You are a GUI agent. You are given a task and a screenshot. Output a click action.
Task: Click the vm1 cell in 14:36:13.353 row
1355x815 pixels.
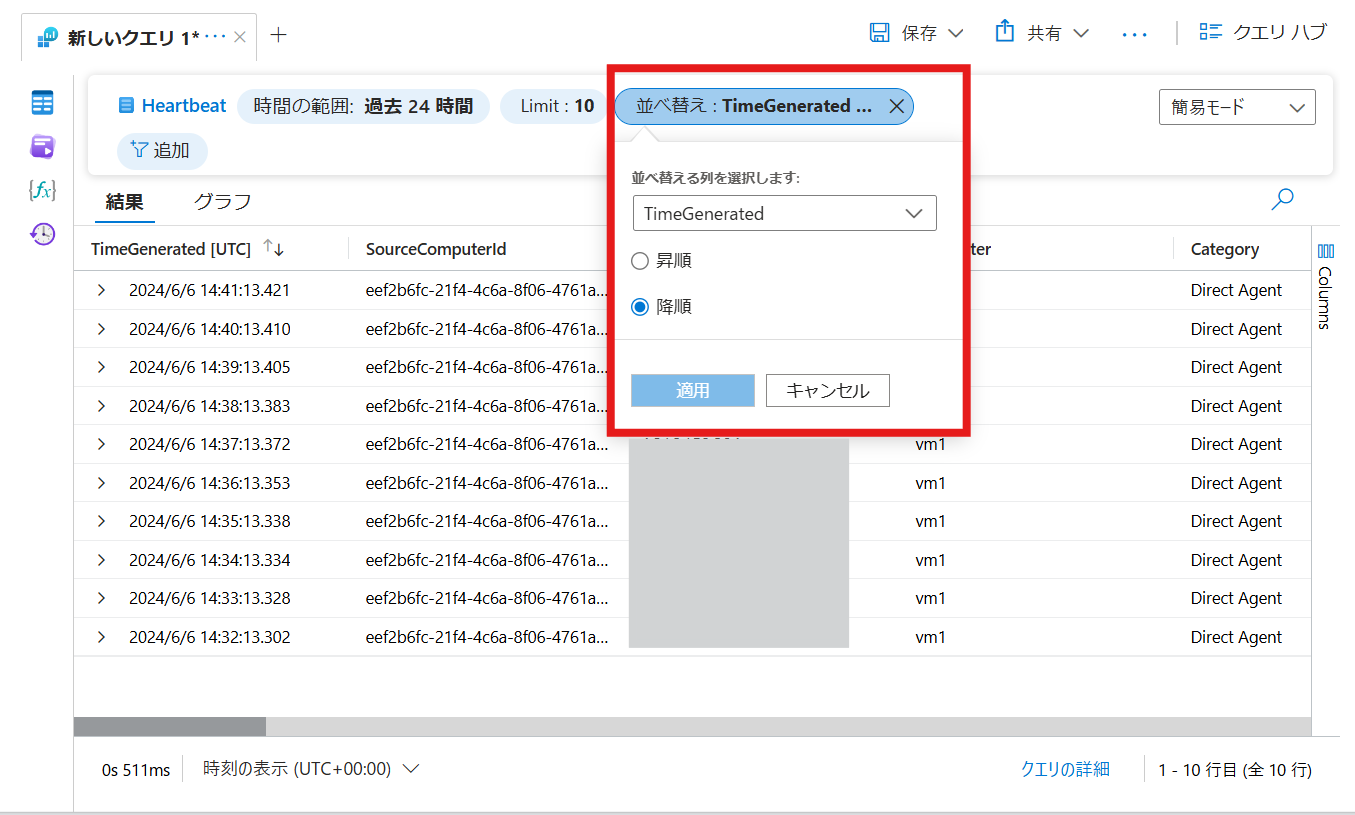pyautogui.click(x=930, y=483)
